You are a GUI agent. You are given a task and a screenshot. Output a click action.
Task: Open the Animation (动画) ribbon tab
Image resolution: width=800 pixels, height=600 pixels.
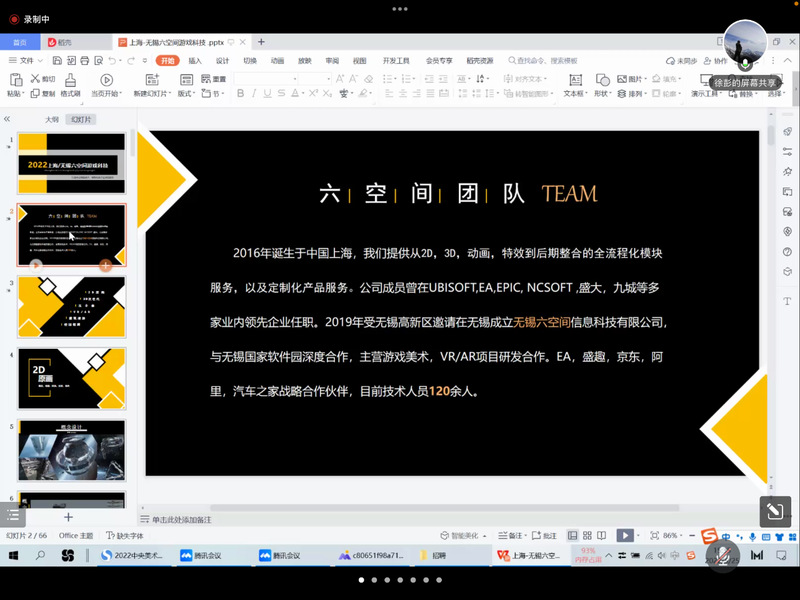coord(278,61)
